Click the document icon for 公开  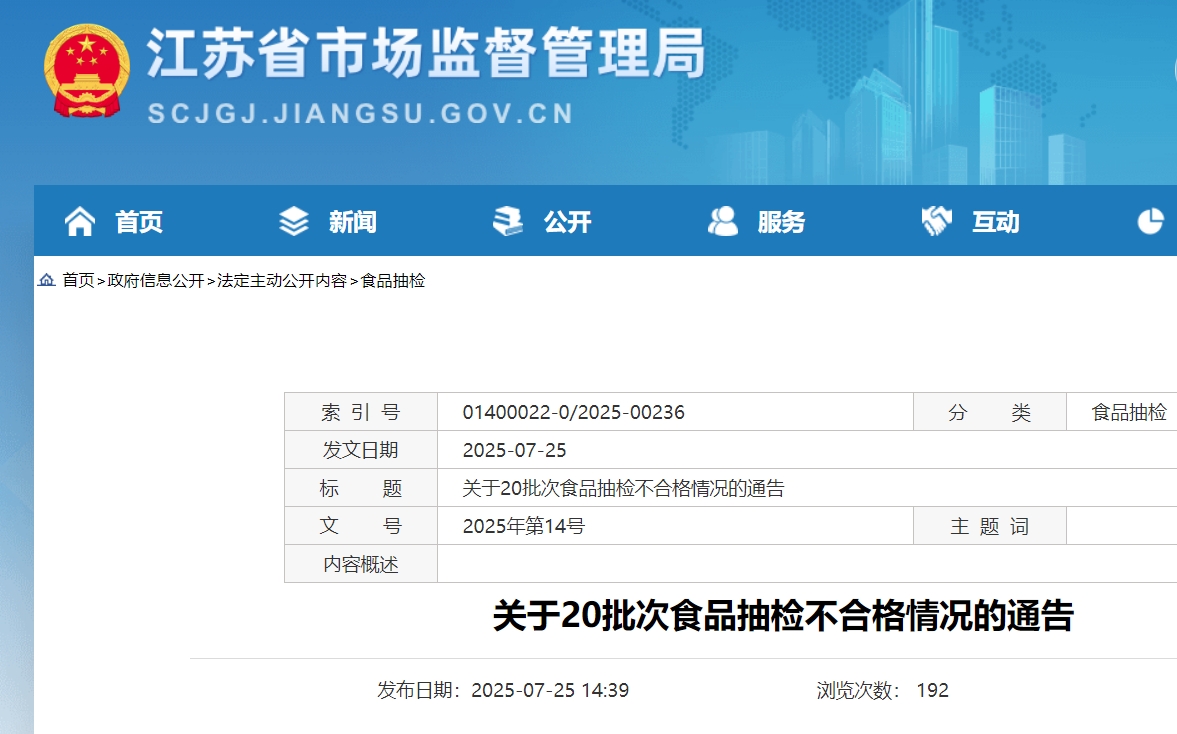508,222
